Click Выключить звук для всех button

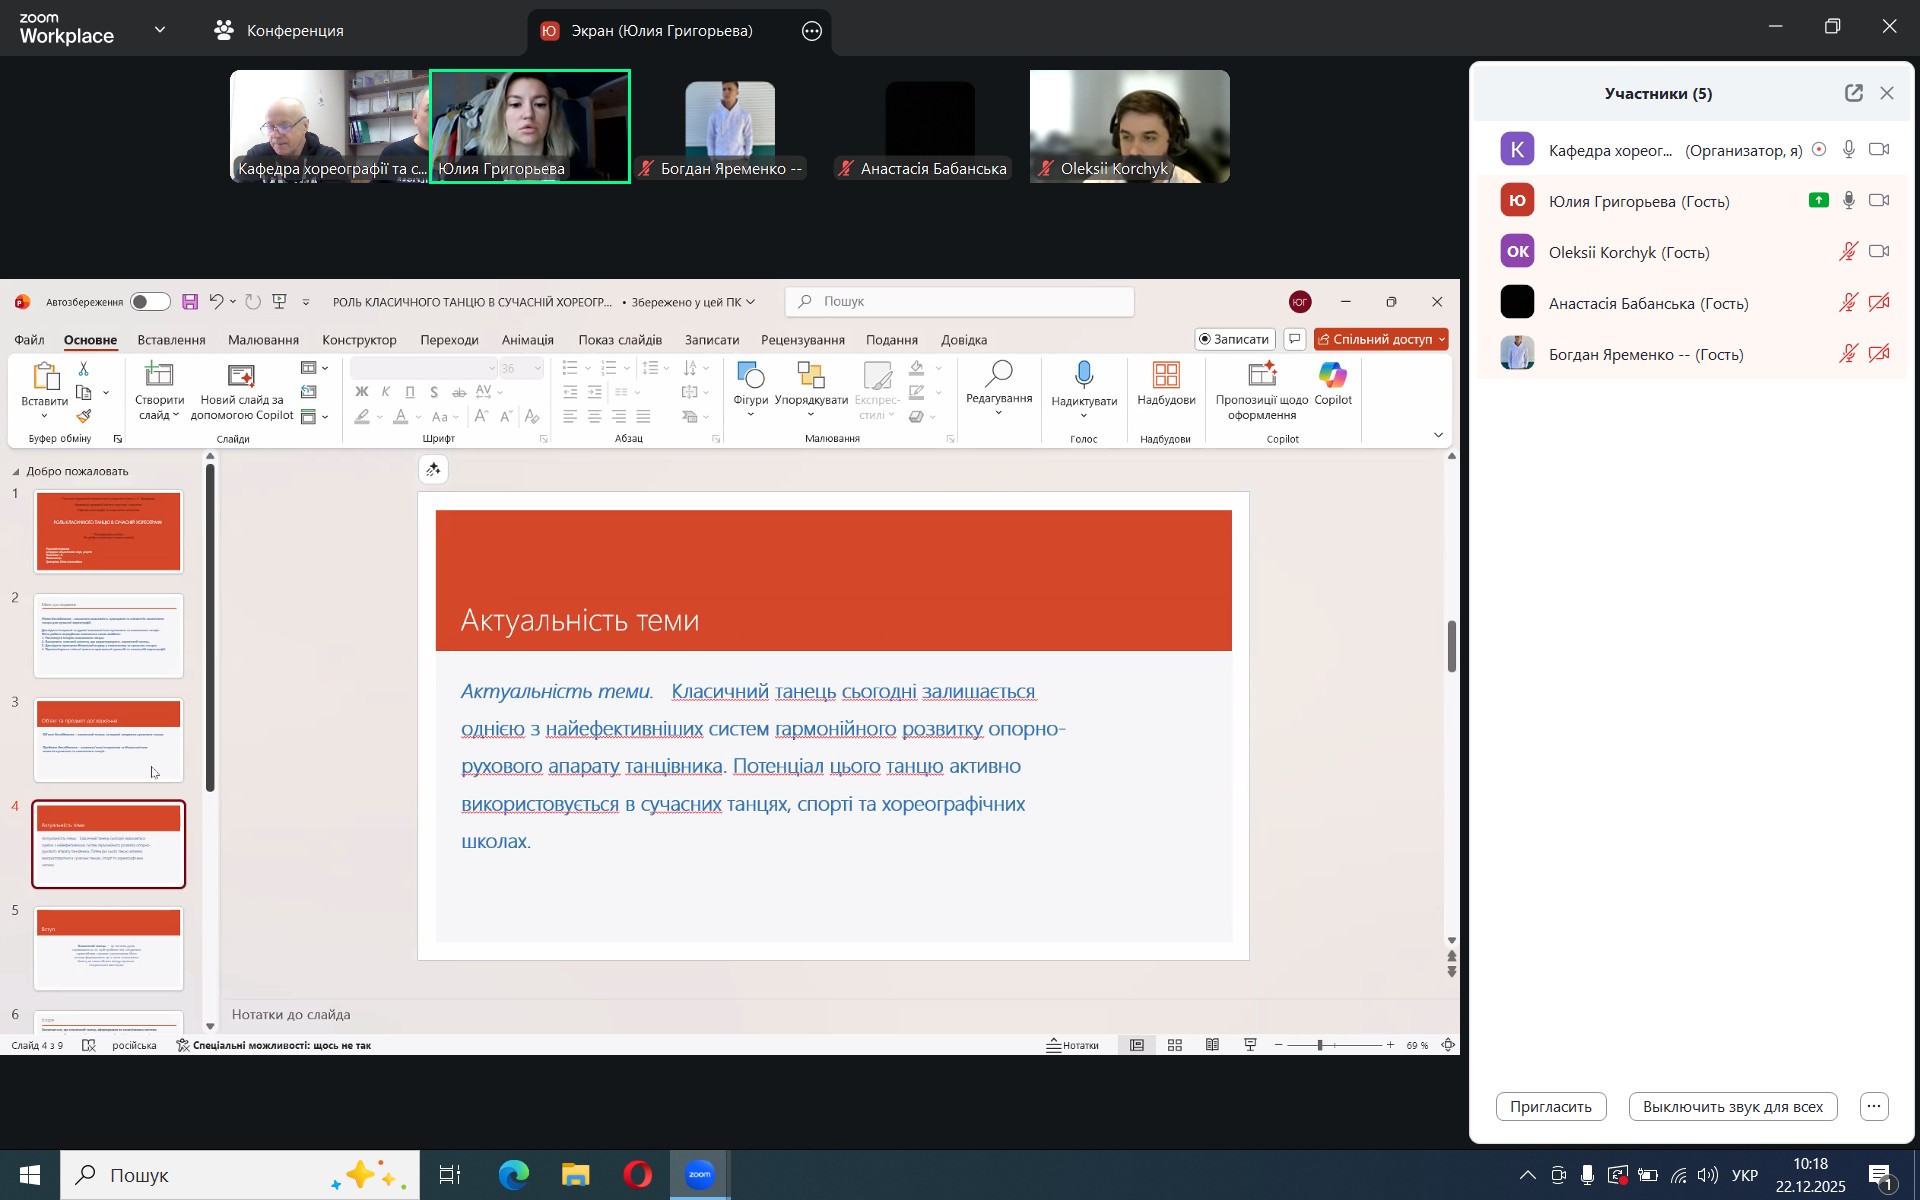pyautogui.click(x=1732, y=1106)
